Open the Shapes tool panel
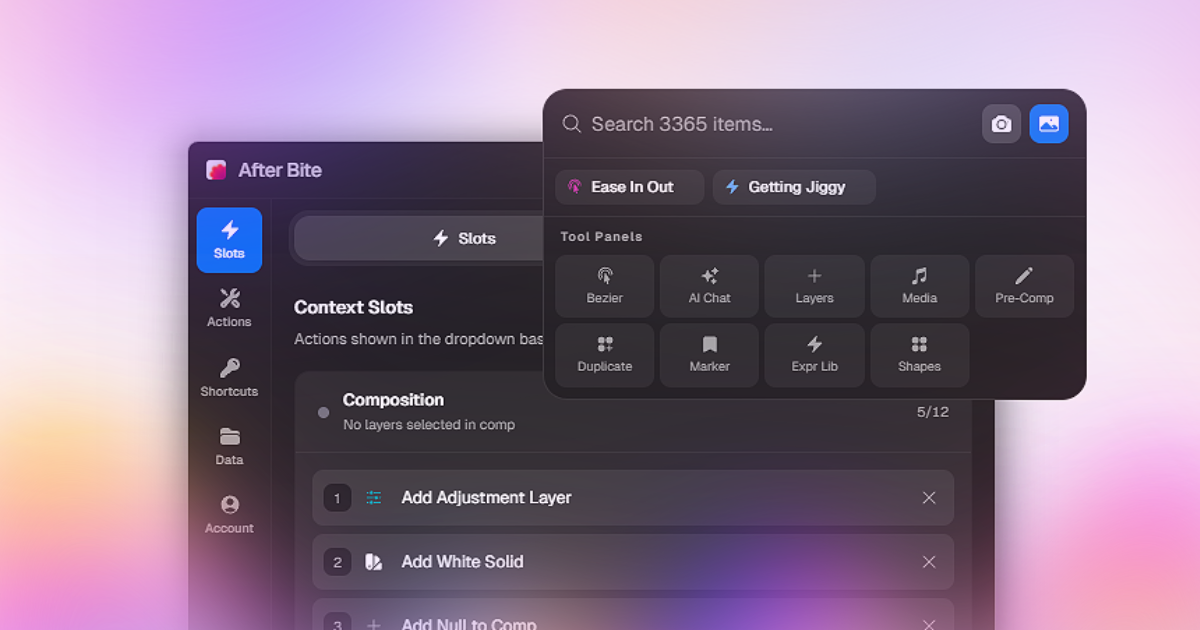The height and width of the screenshot is (630, 1200). pos(919,355)
